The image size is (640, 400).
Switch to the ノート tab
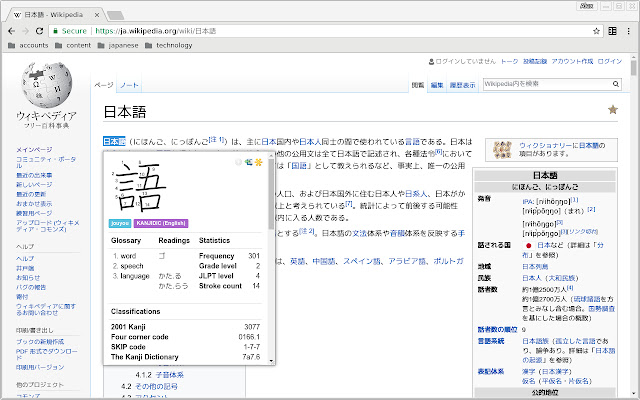tap(130, 86)
